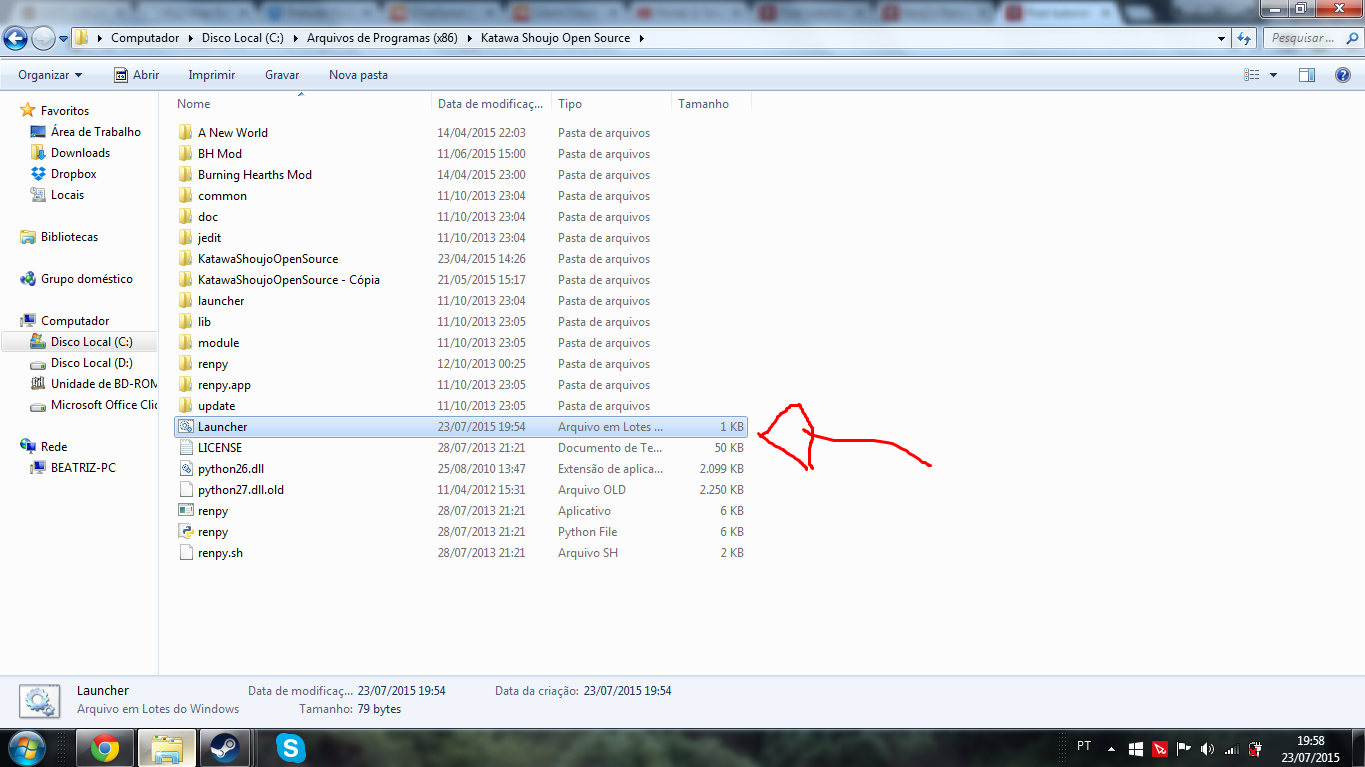Change view with the views icon
This screenshot has height=767, width=1365.
[x=1252, y=75]
